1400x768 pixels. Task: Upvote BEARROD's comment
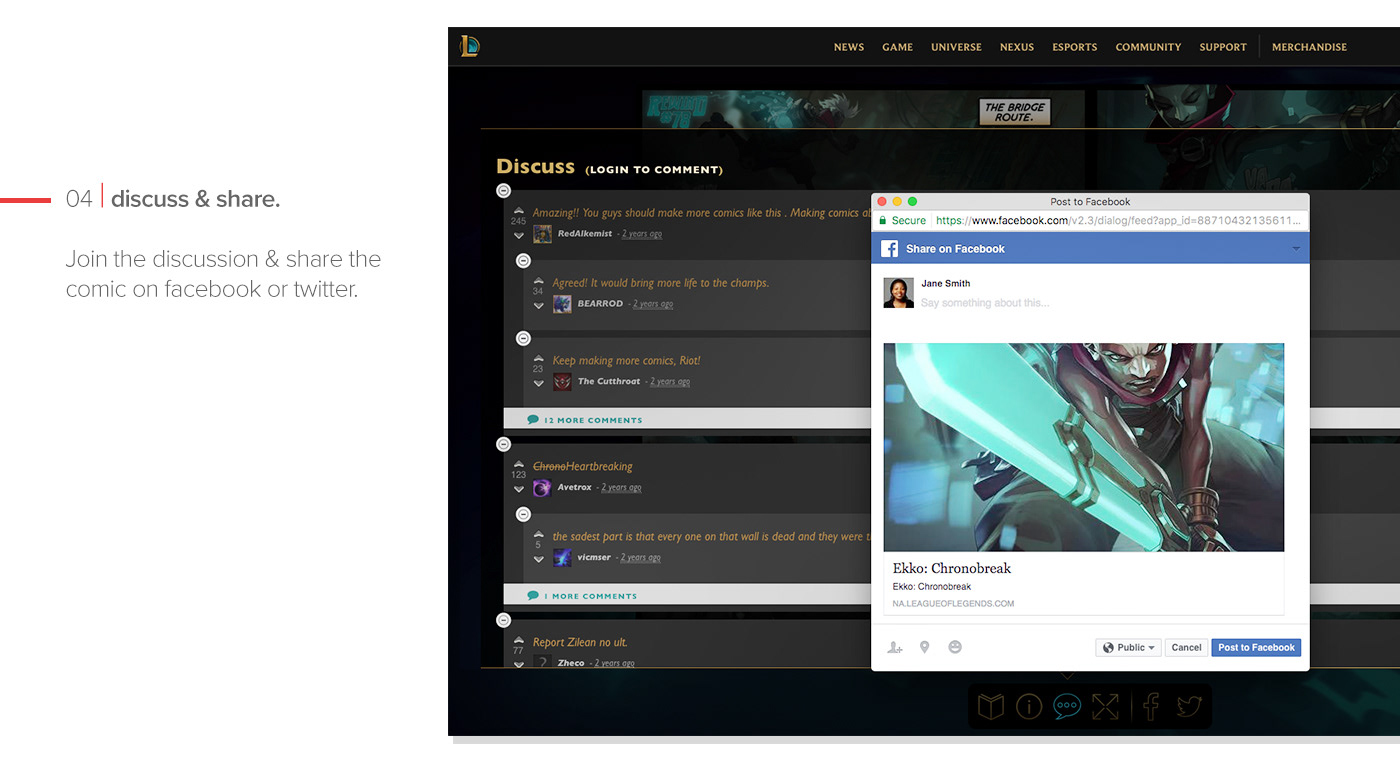pyautogui.click(x=538, y=281)
